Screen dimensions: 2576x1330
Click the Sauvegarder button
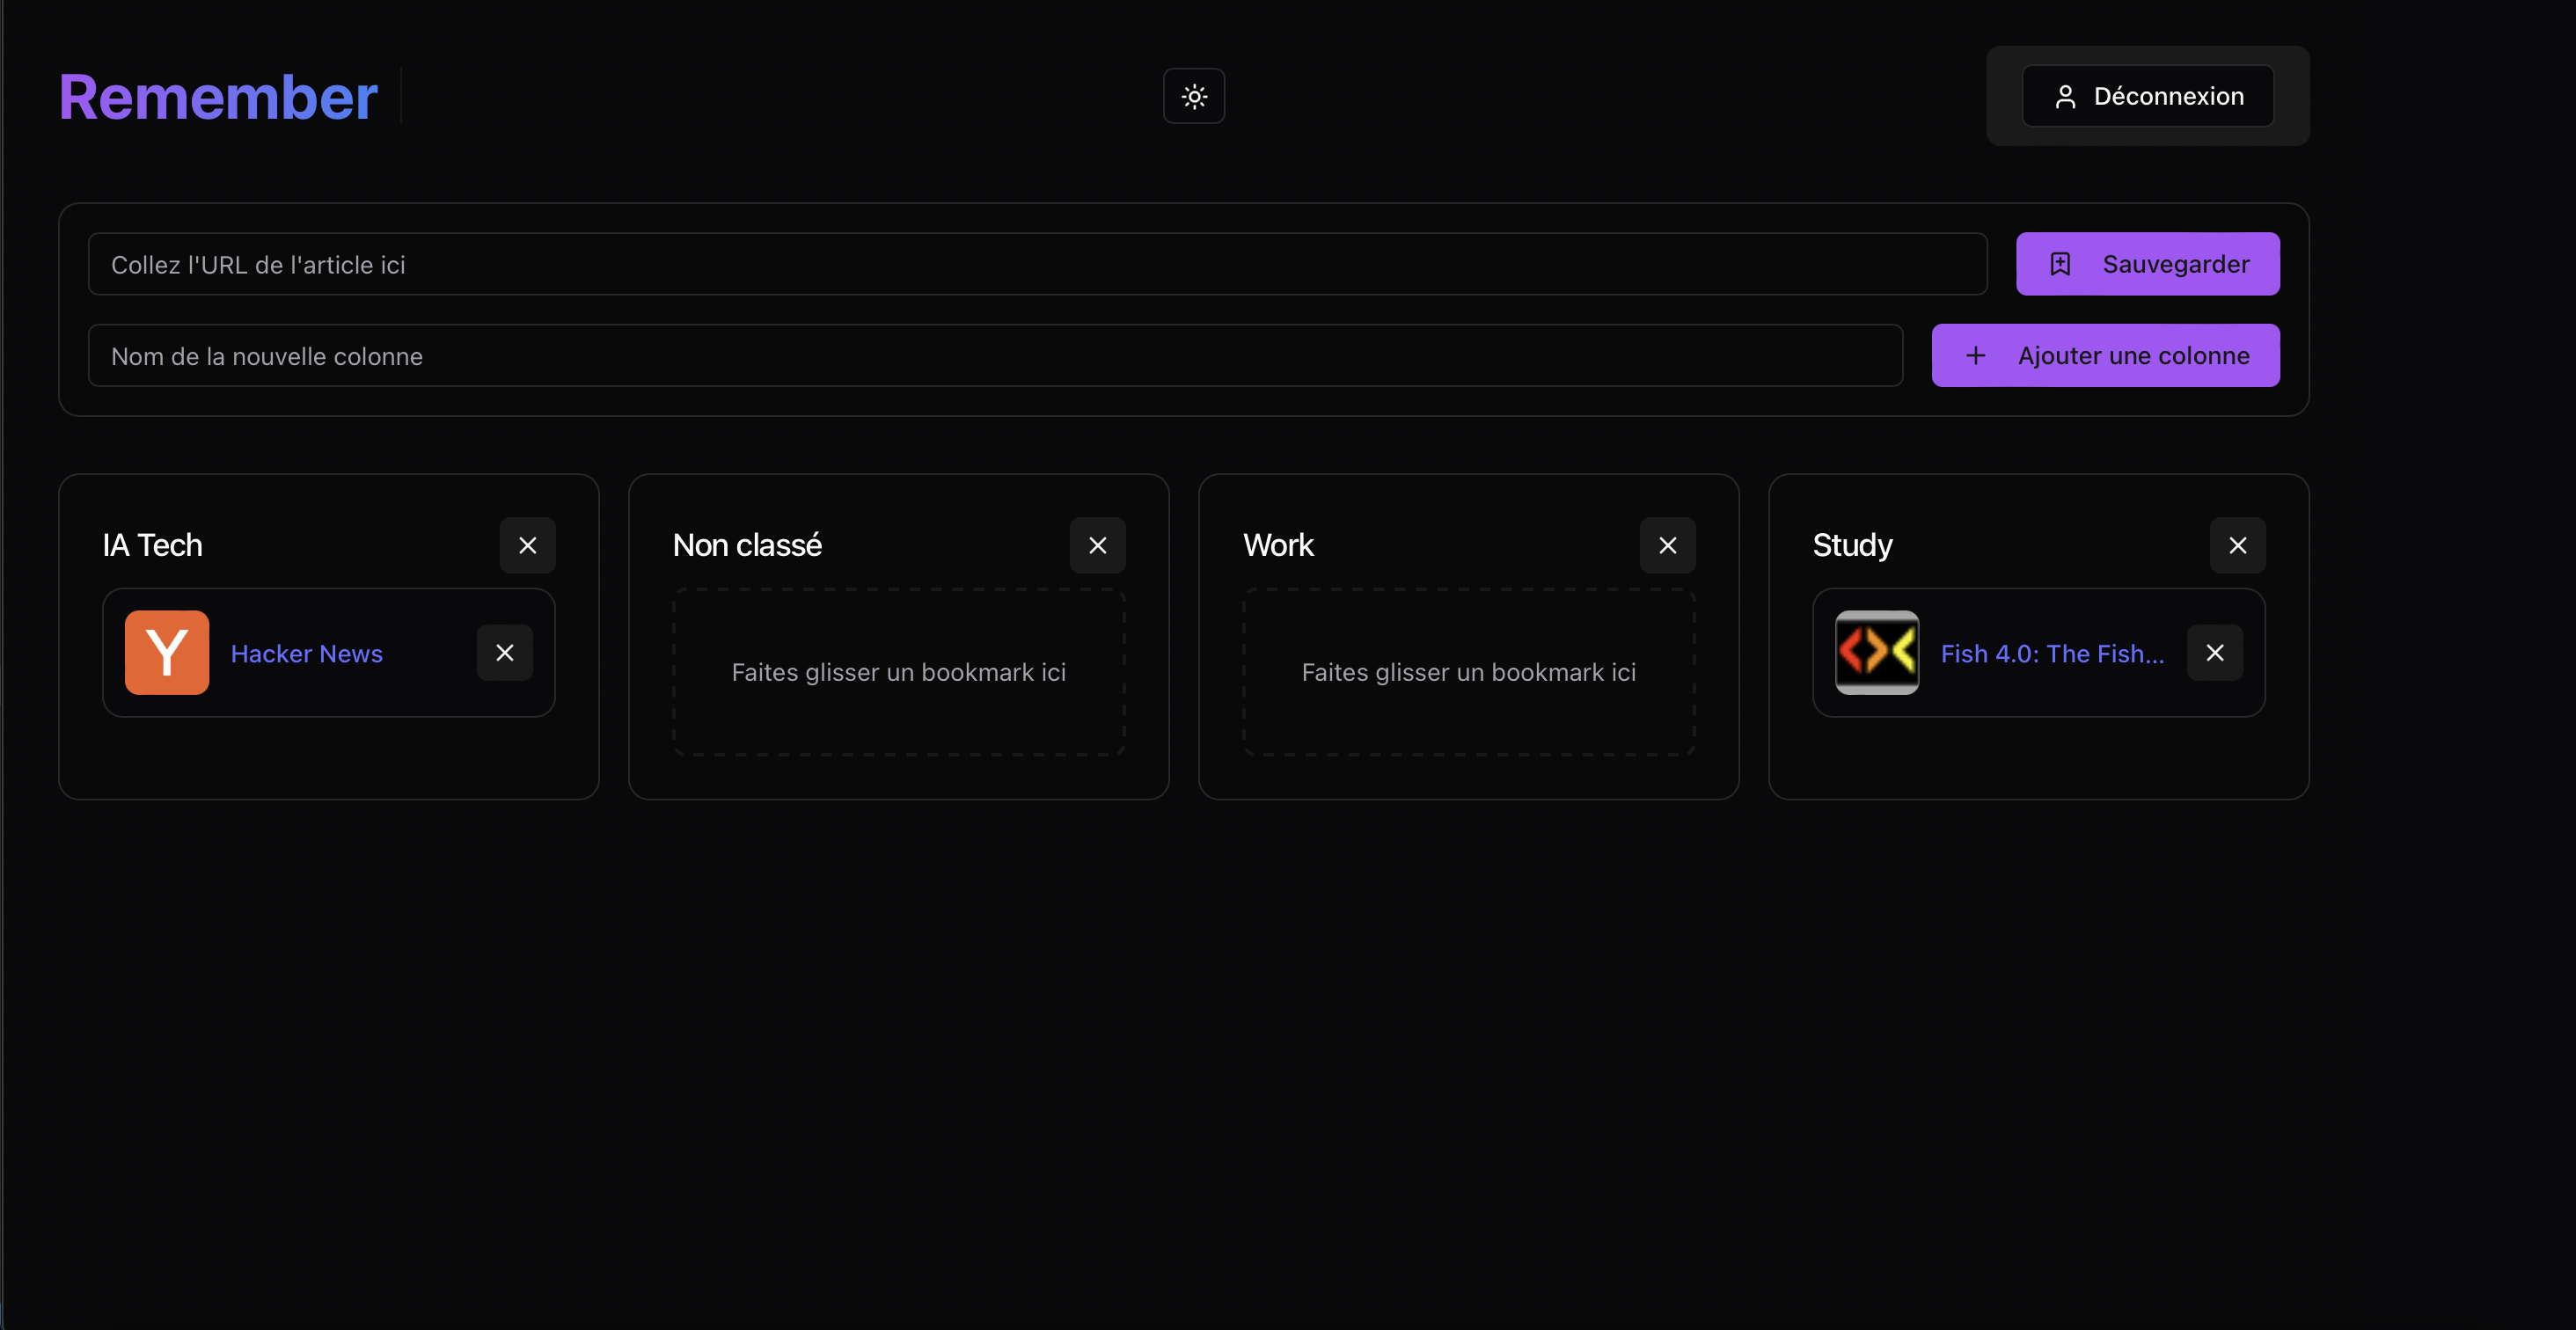2147,264
